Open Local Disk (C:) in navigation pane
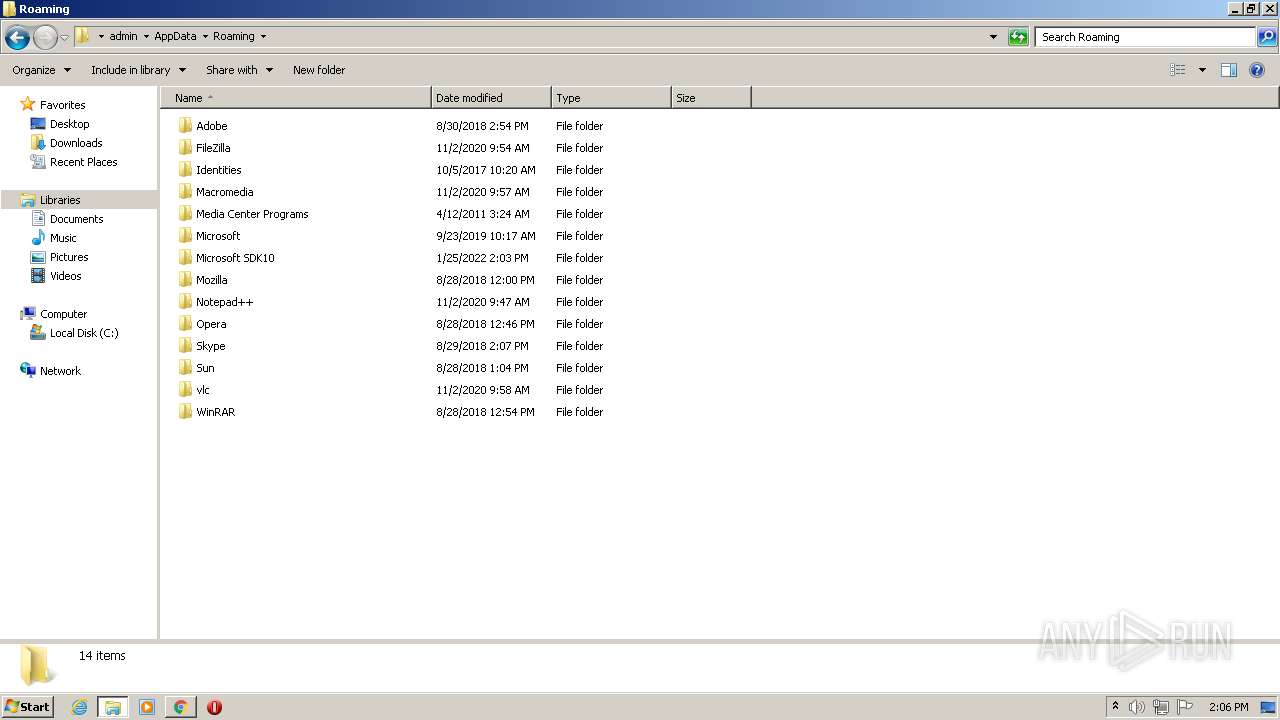 (84, 333)
